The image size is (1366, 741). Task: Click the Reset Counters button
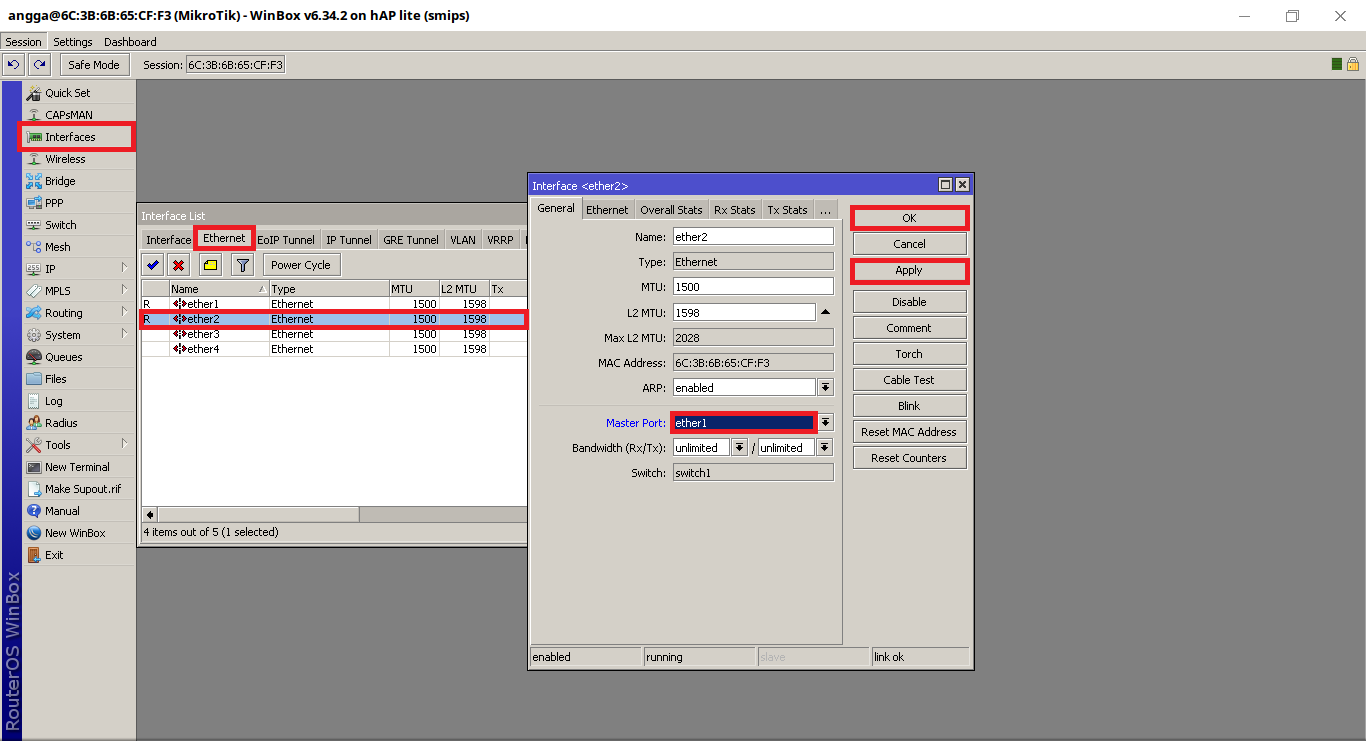click(x=909, y=458)
